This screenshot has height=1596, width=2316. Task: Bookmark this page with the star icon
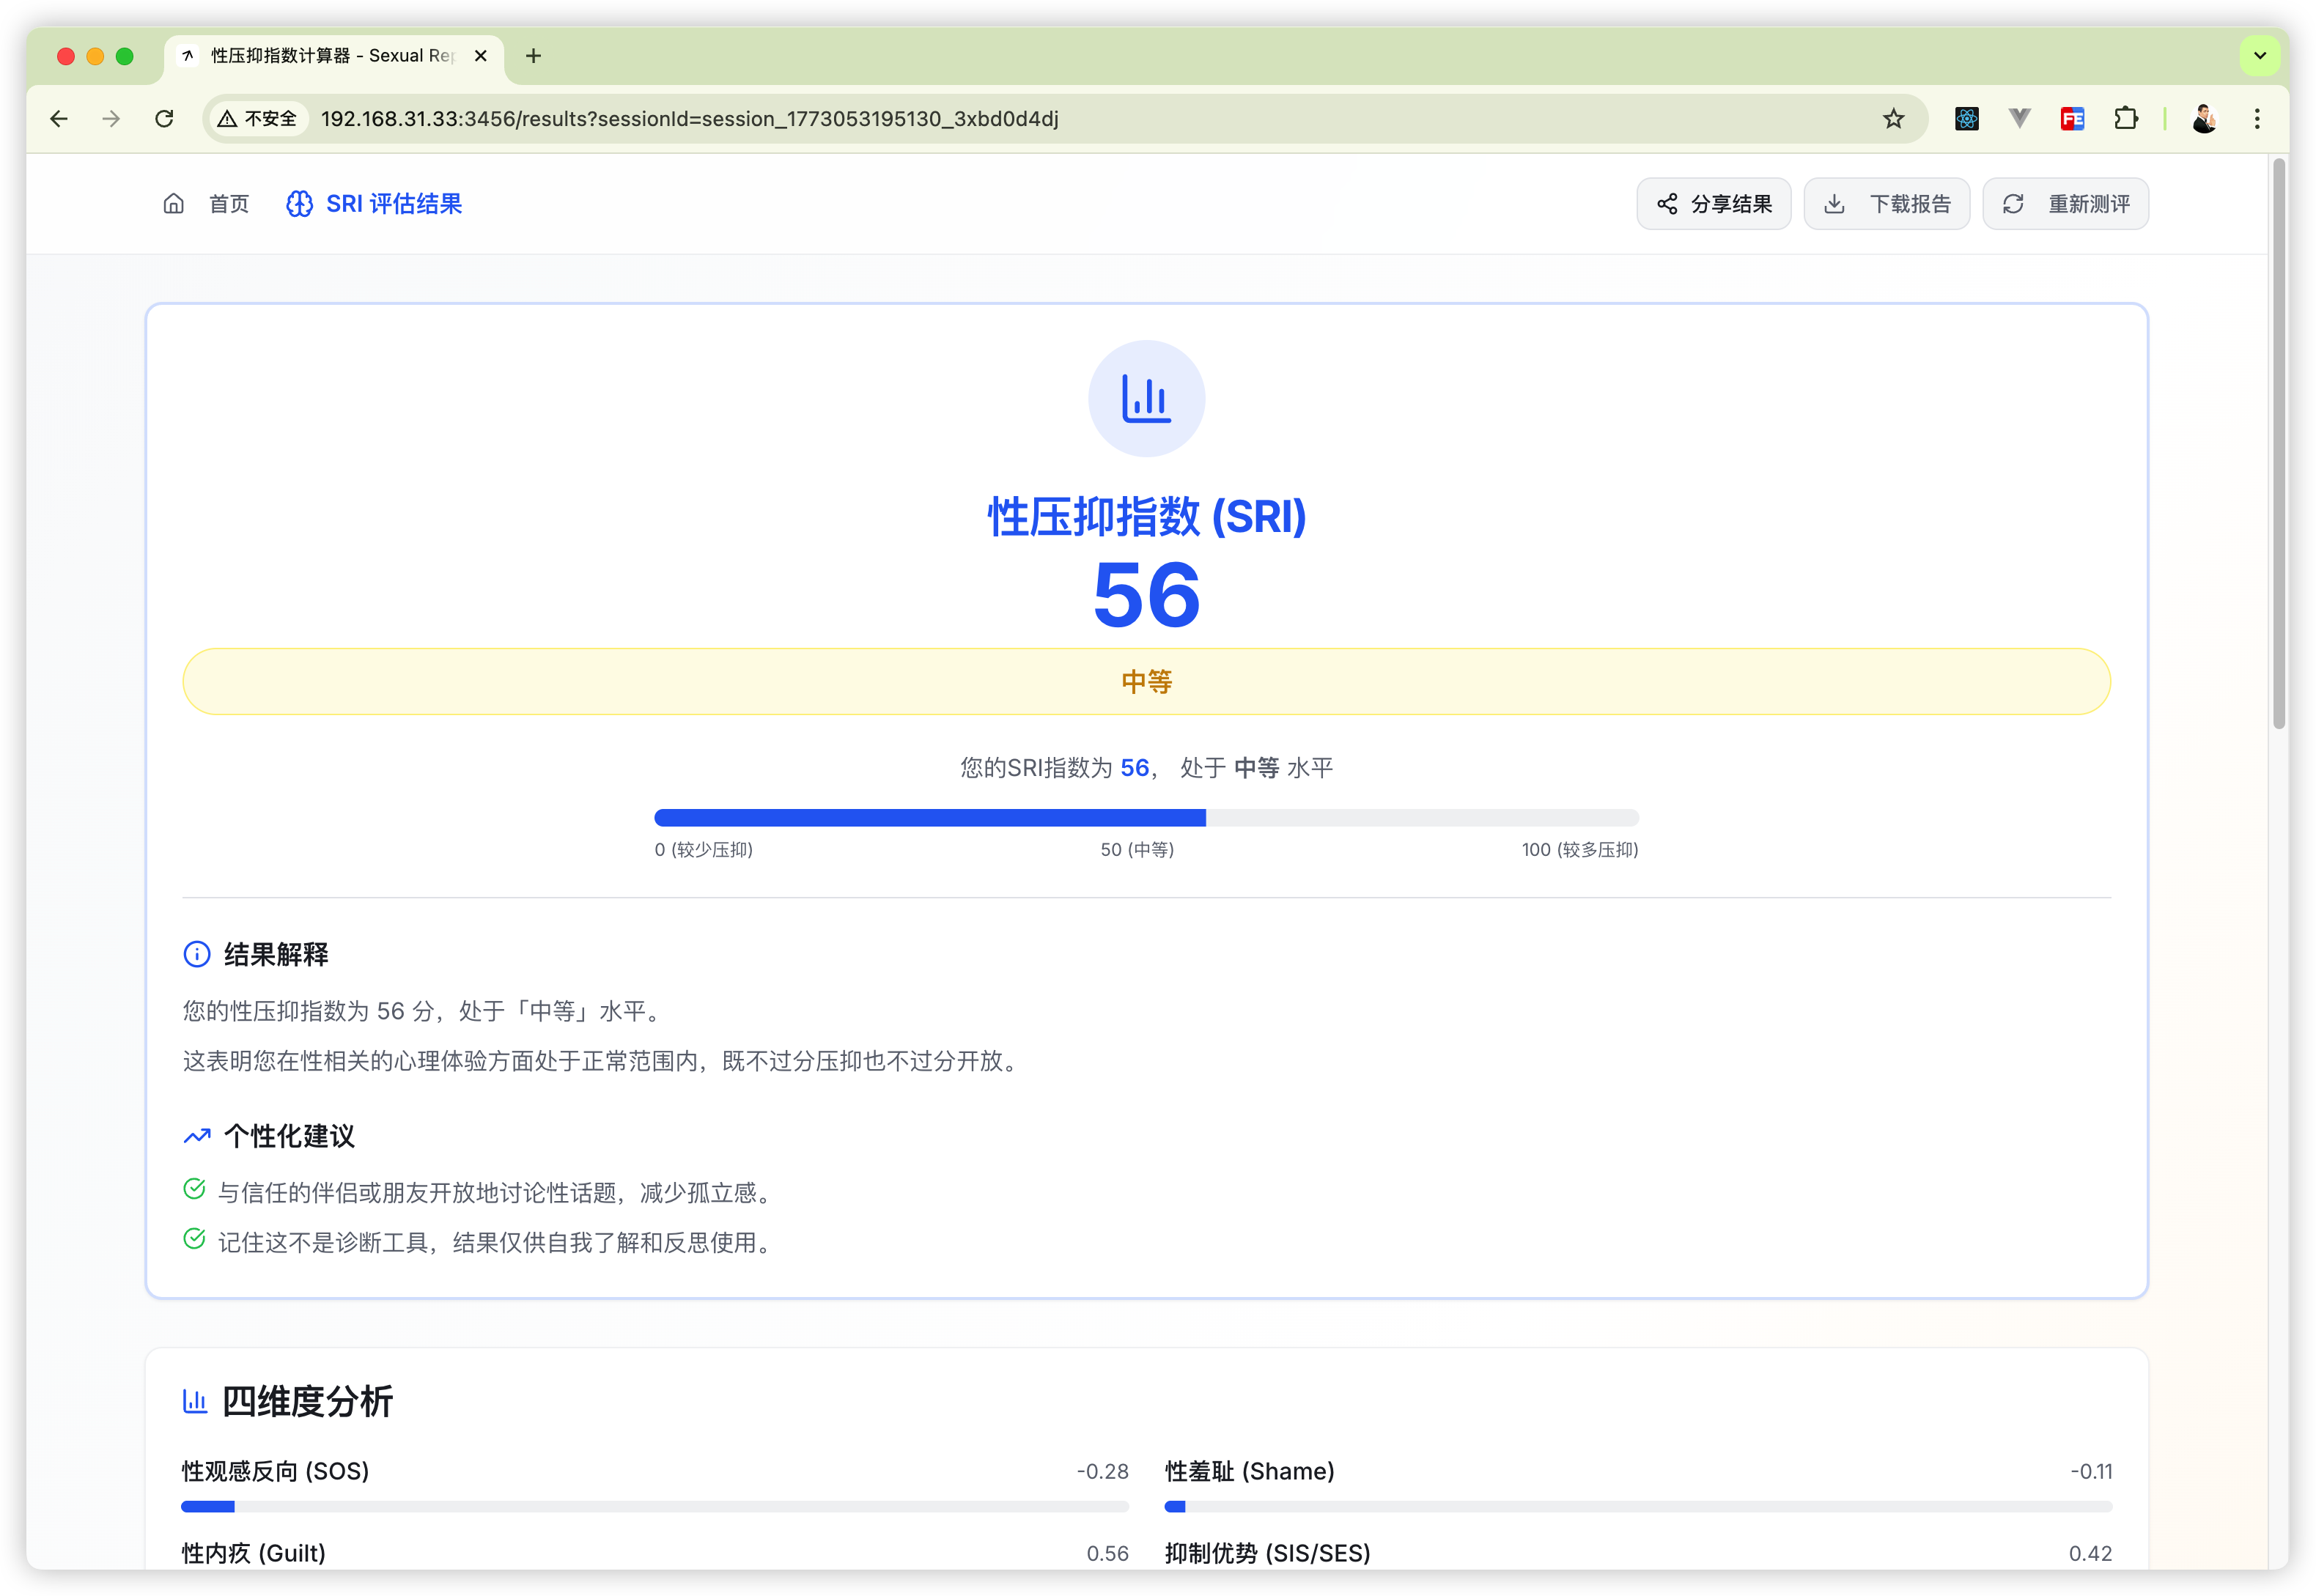1893,119
